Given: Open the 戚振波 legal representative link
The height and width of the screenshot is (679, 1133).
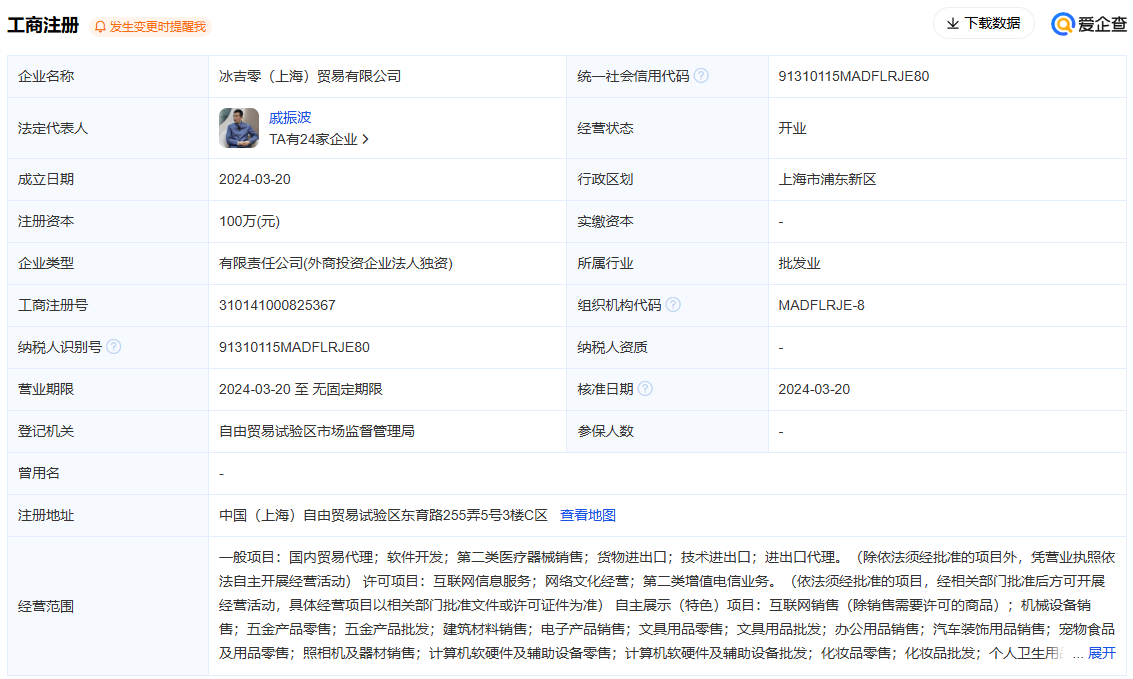Looking at the screenshot, I should (x=290, y=118).
